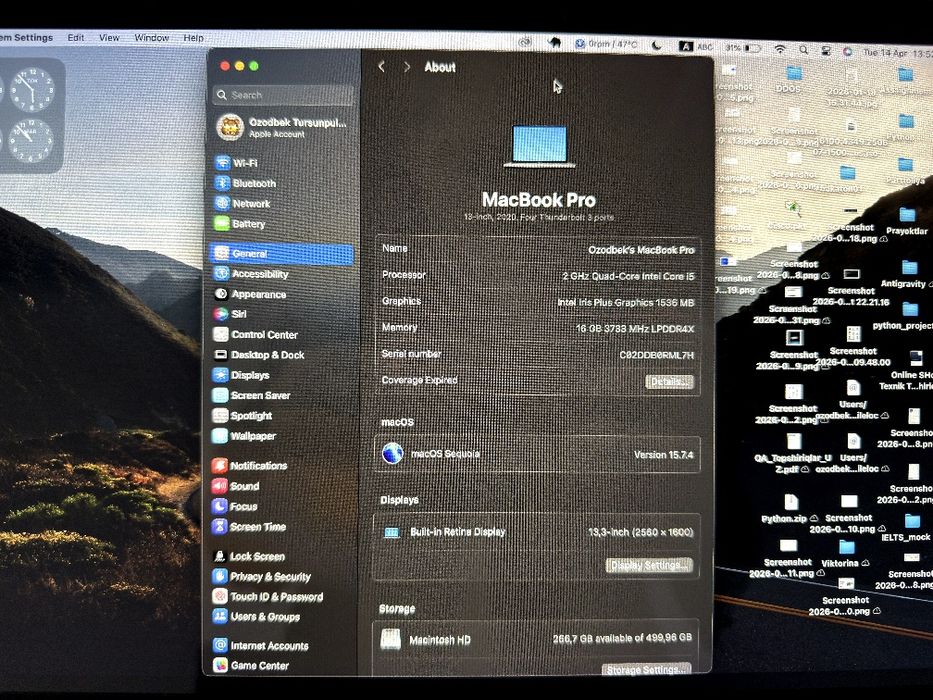The width and height of the screenshot is (933, 700).
Task: Open the Touch ID & Password fingerprint icon
Action: [x=220, y=596]
